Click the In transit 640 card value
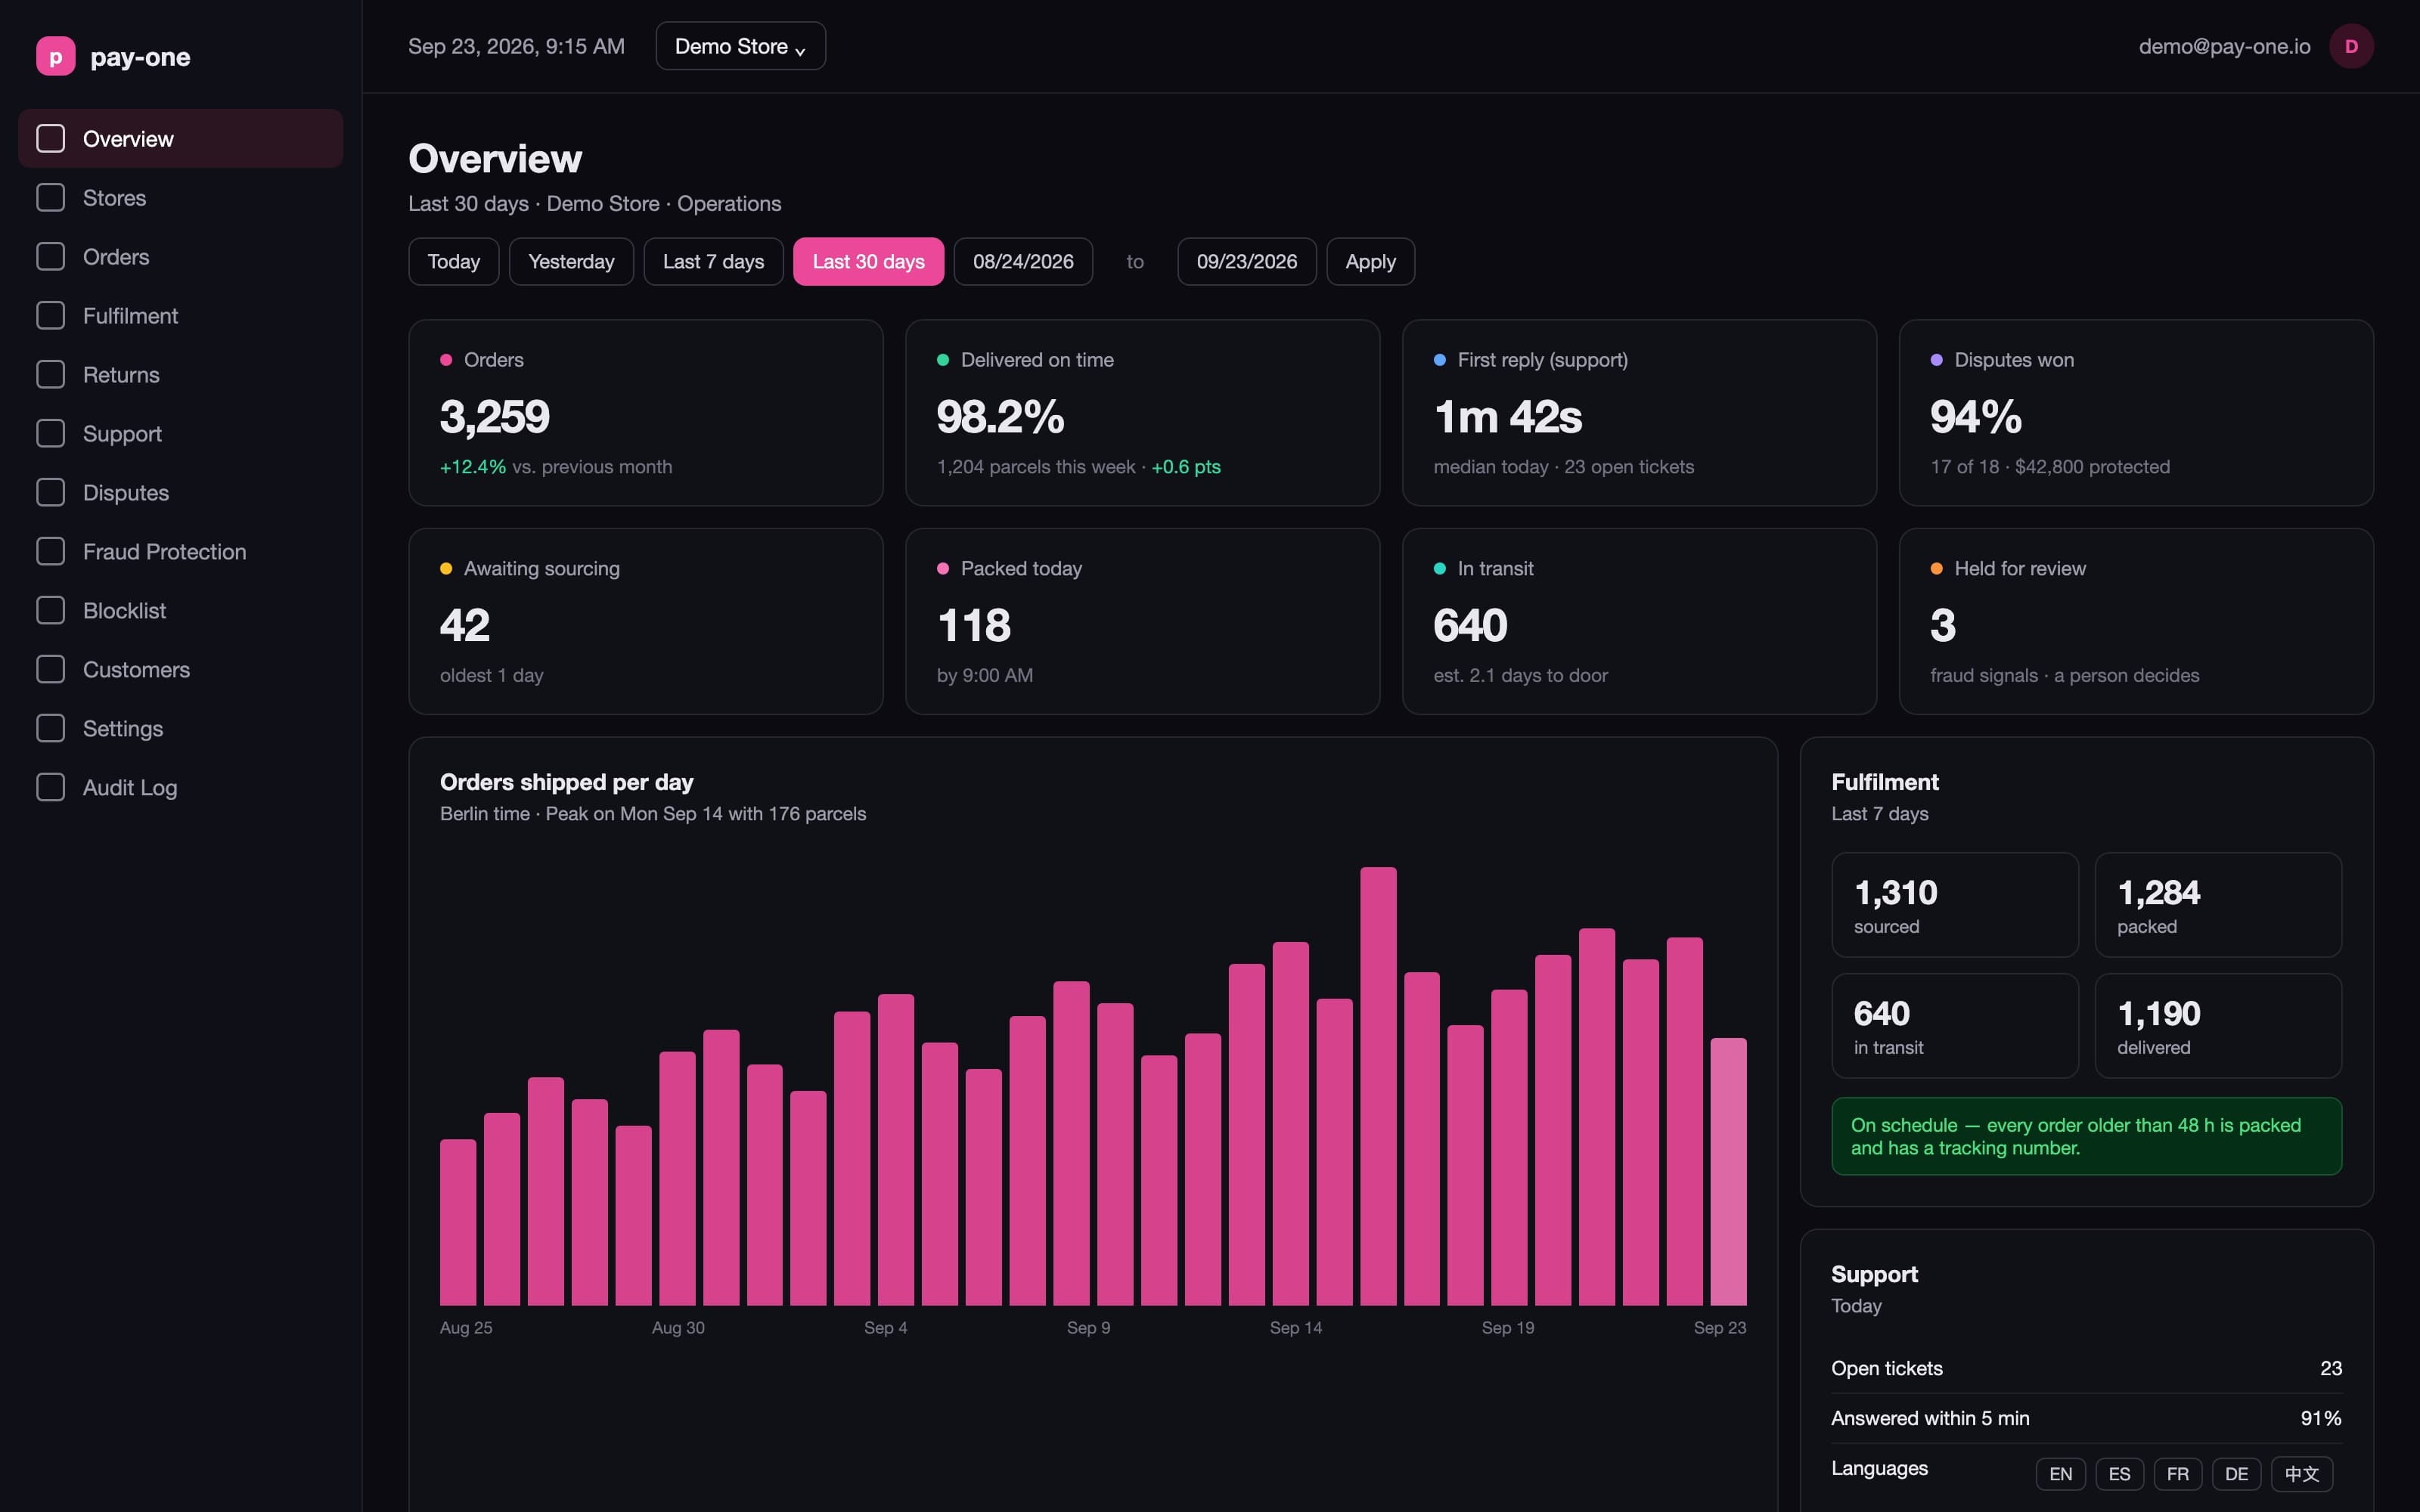This screenshot has width=2420, height=1512. click(x=1470, y=626)
